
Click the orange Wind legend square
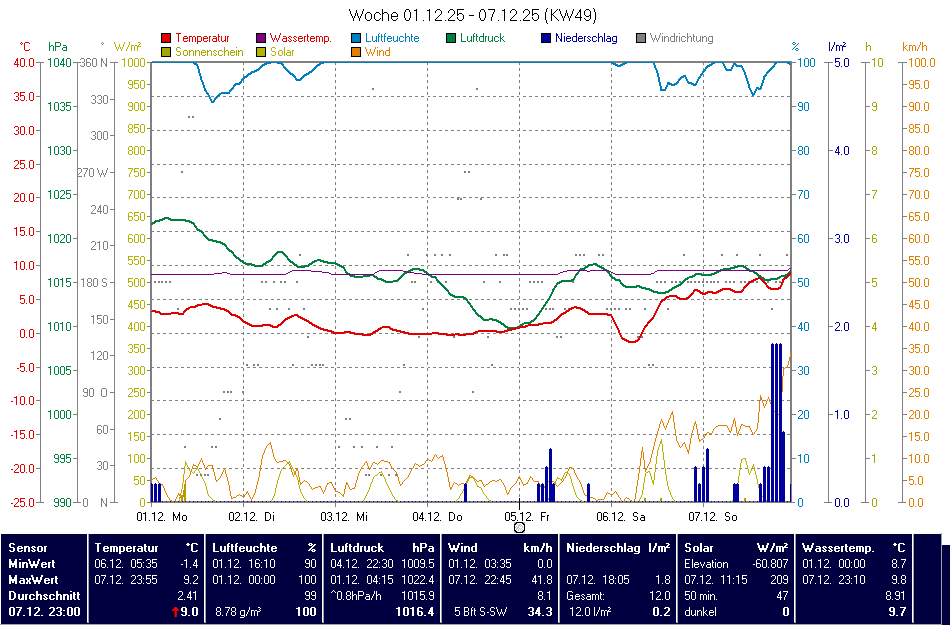(357, 51)
